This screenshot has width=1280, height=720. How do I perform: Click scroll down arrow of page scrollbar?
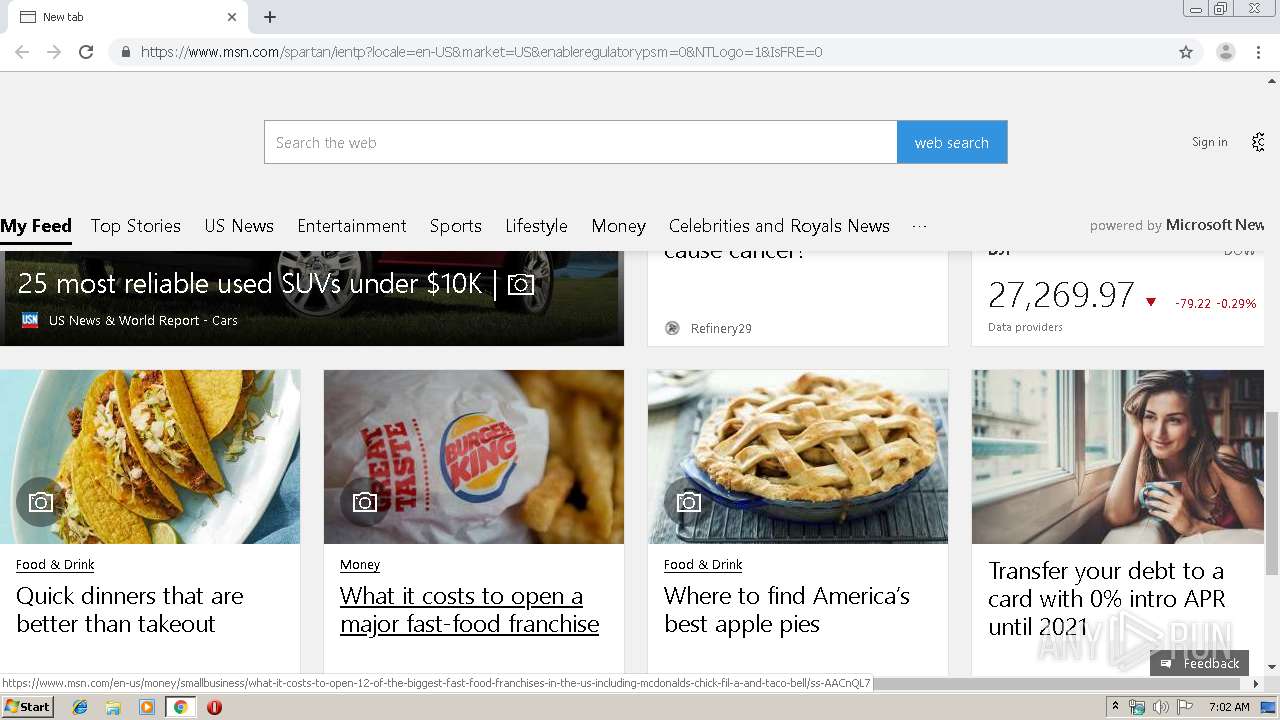pos(1272,667)
